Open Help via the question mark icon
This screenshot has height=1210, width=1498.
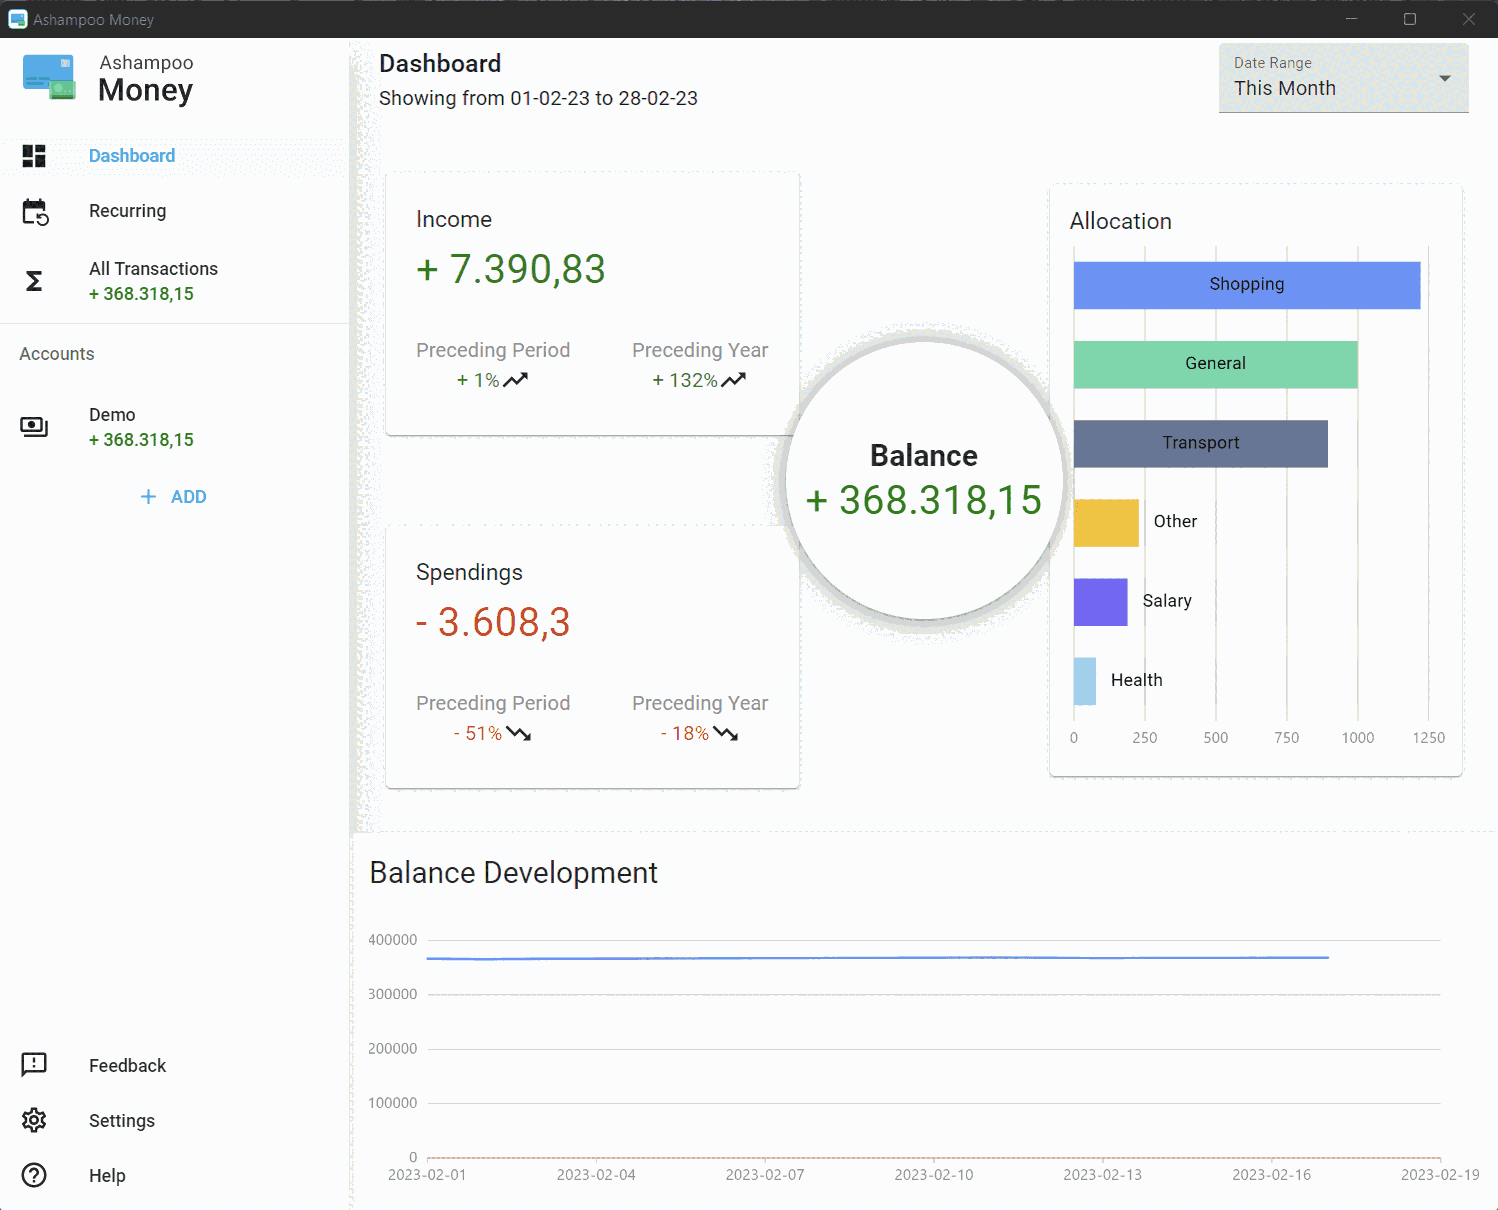click(34, 1175)
